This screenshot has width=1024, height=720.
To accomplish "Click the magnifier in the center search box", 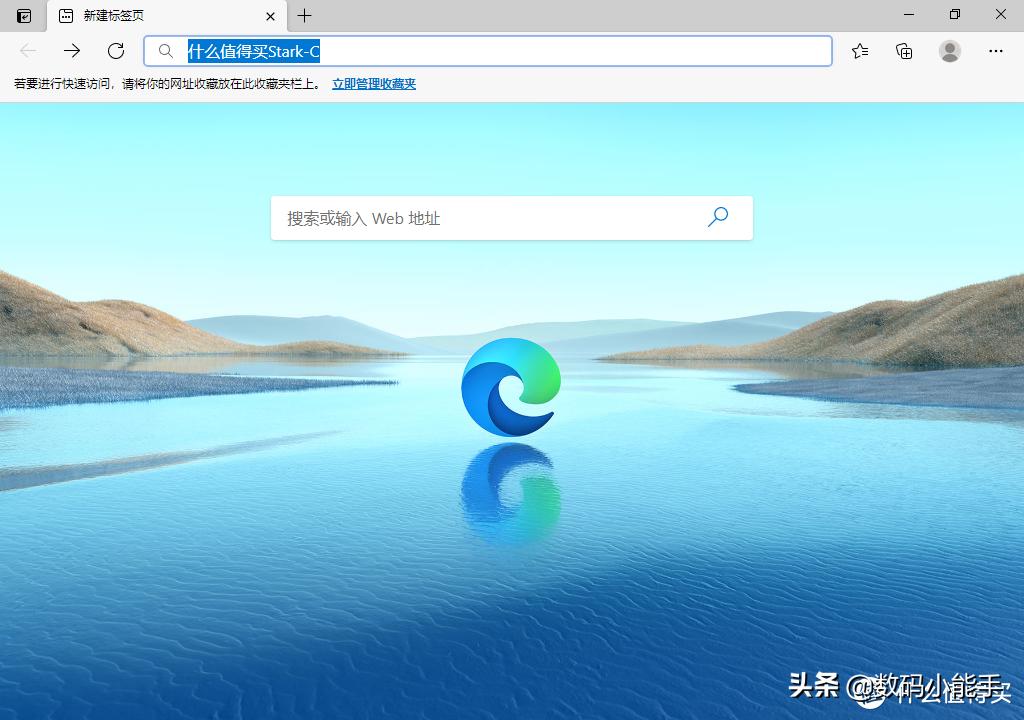I will (x=717, y=217).
